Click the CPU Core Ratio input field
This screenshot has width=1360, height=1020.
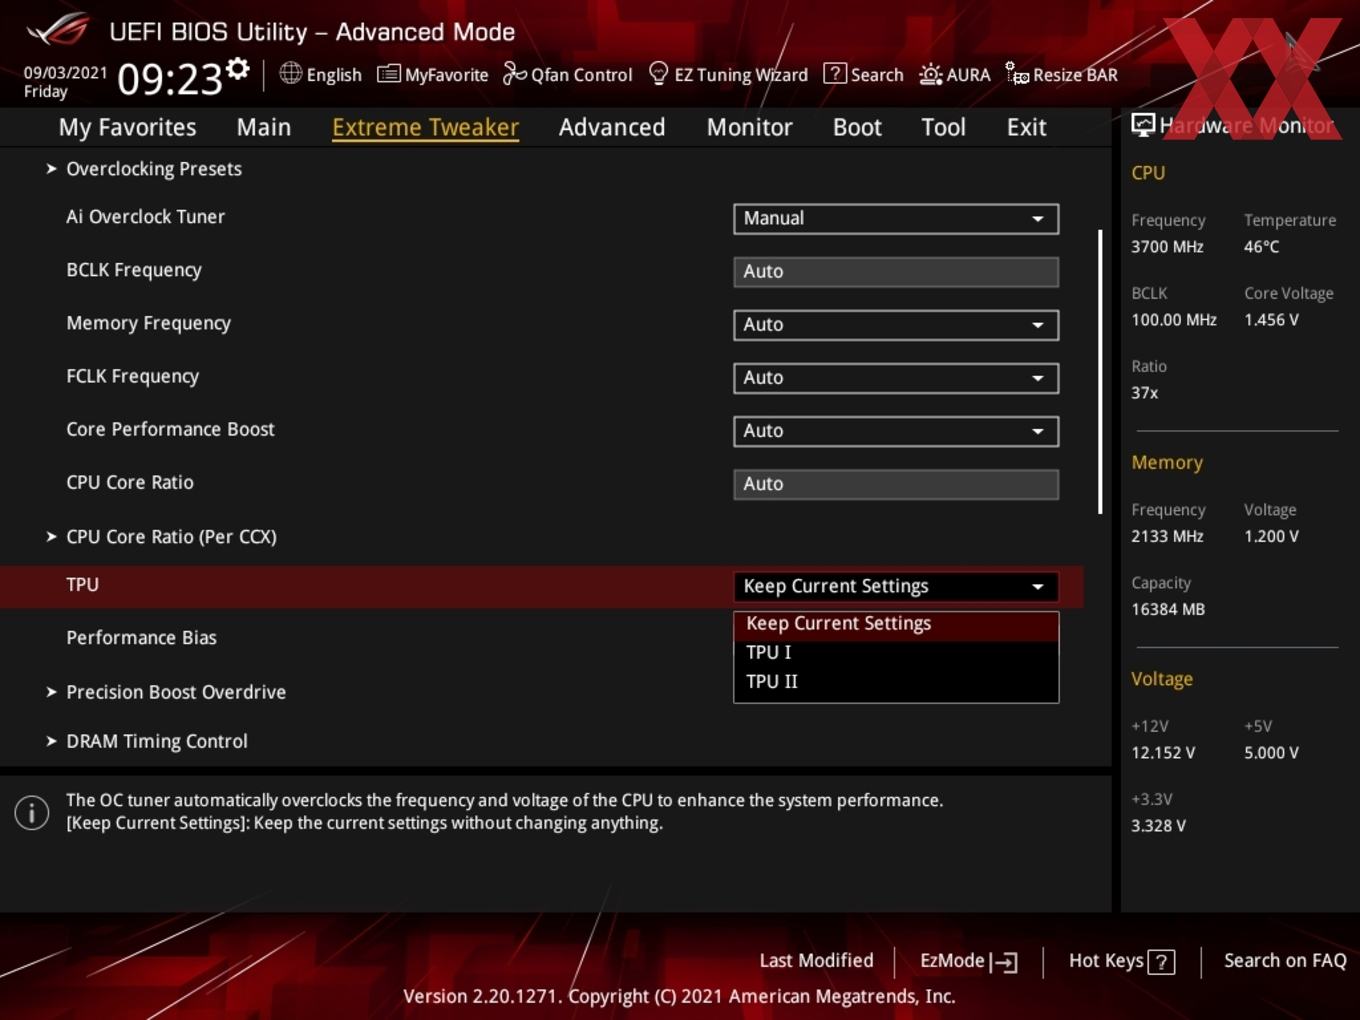896,484
